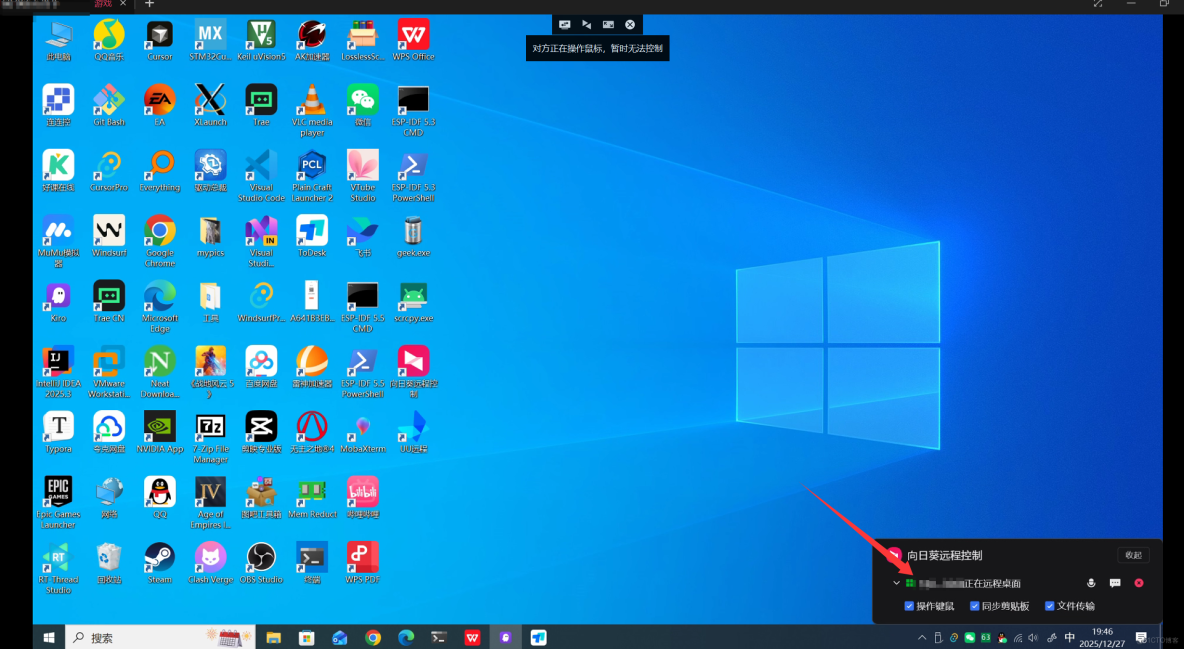Screen dimensions: 1184x649
Task: Expand hidden icons in the system tray
Action: (921, 637)
